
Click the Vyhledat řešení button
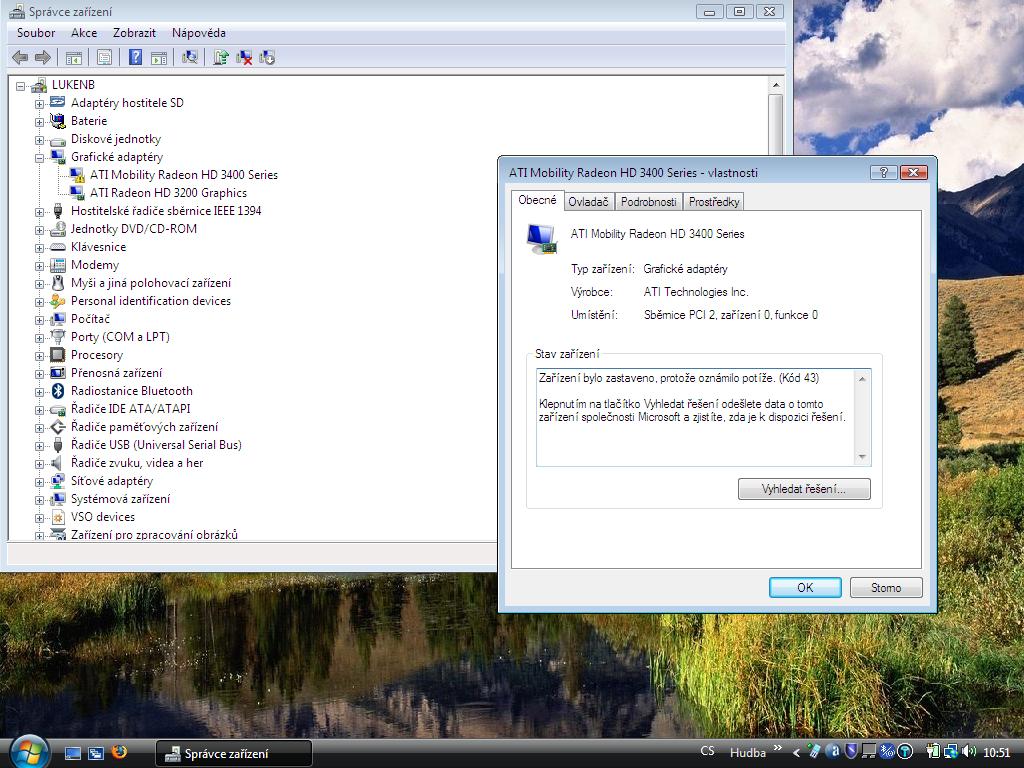point(804,488)
